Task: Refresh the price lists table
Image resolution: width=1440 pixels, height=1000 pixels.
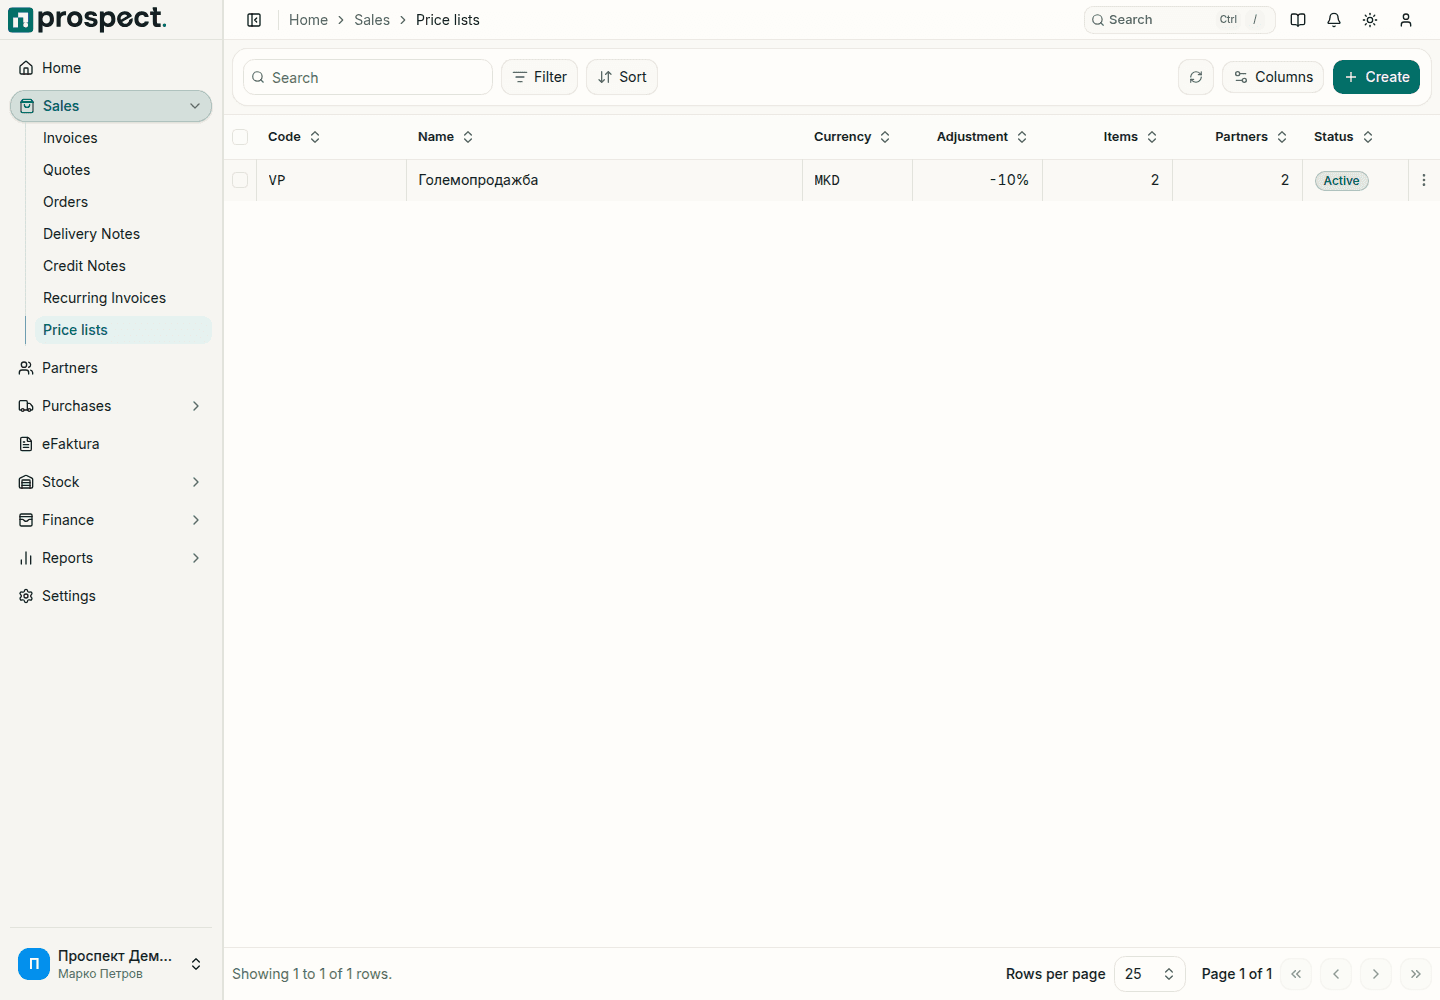Action: pyautogui.click(x=1196, y=77)
